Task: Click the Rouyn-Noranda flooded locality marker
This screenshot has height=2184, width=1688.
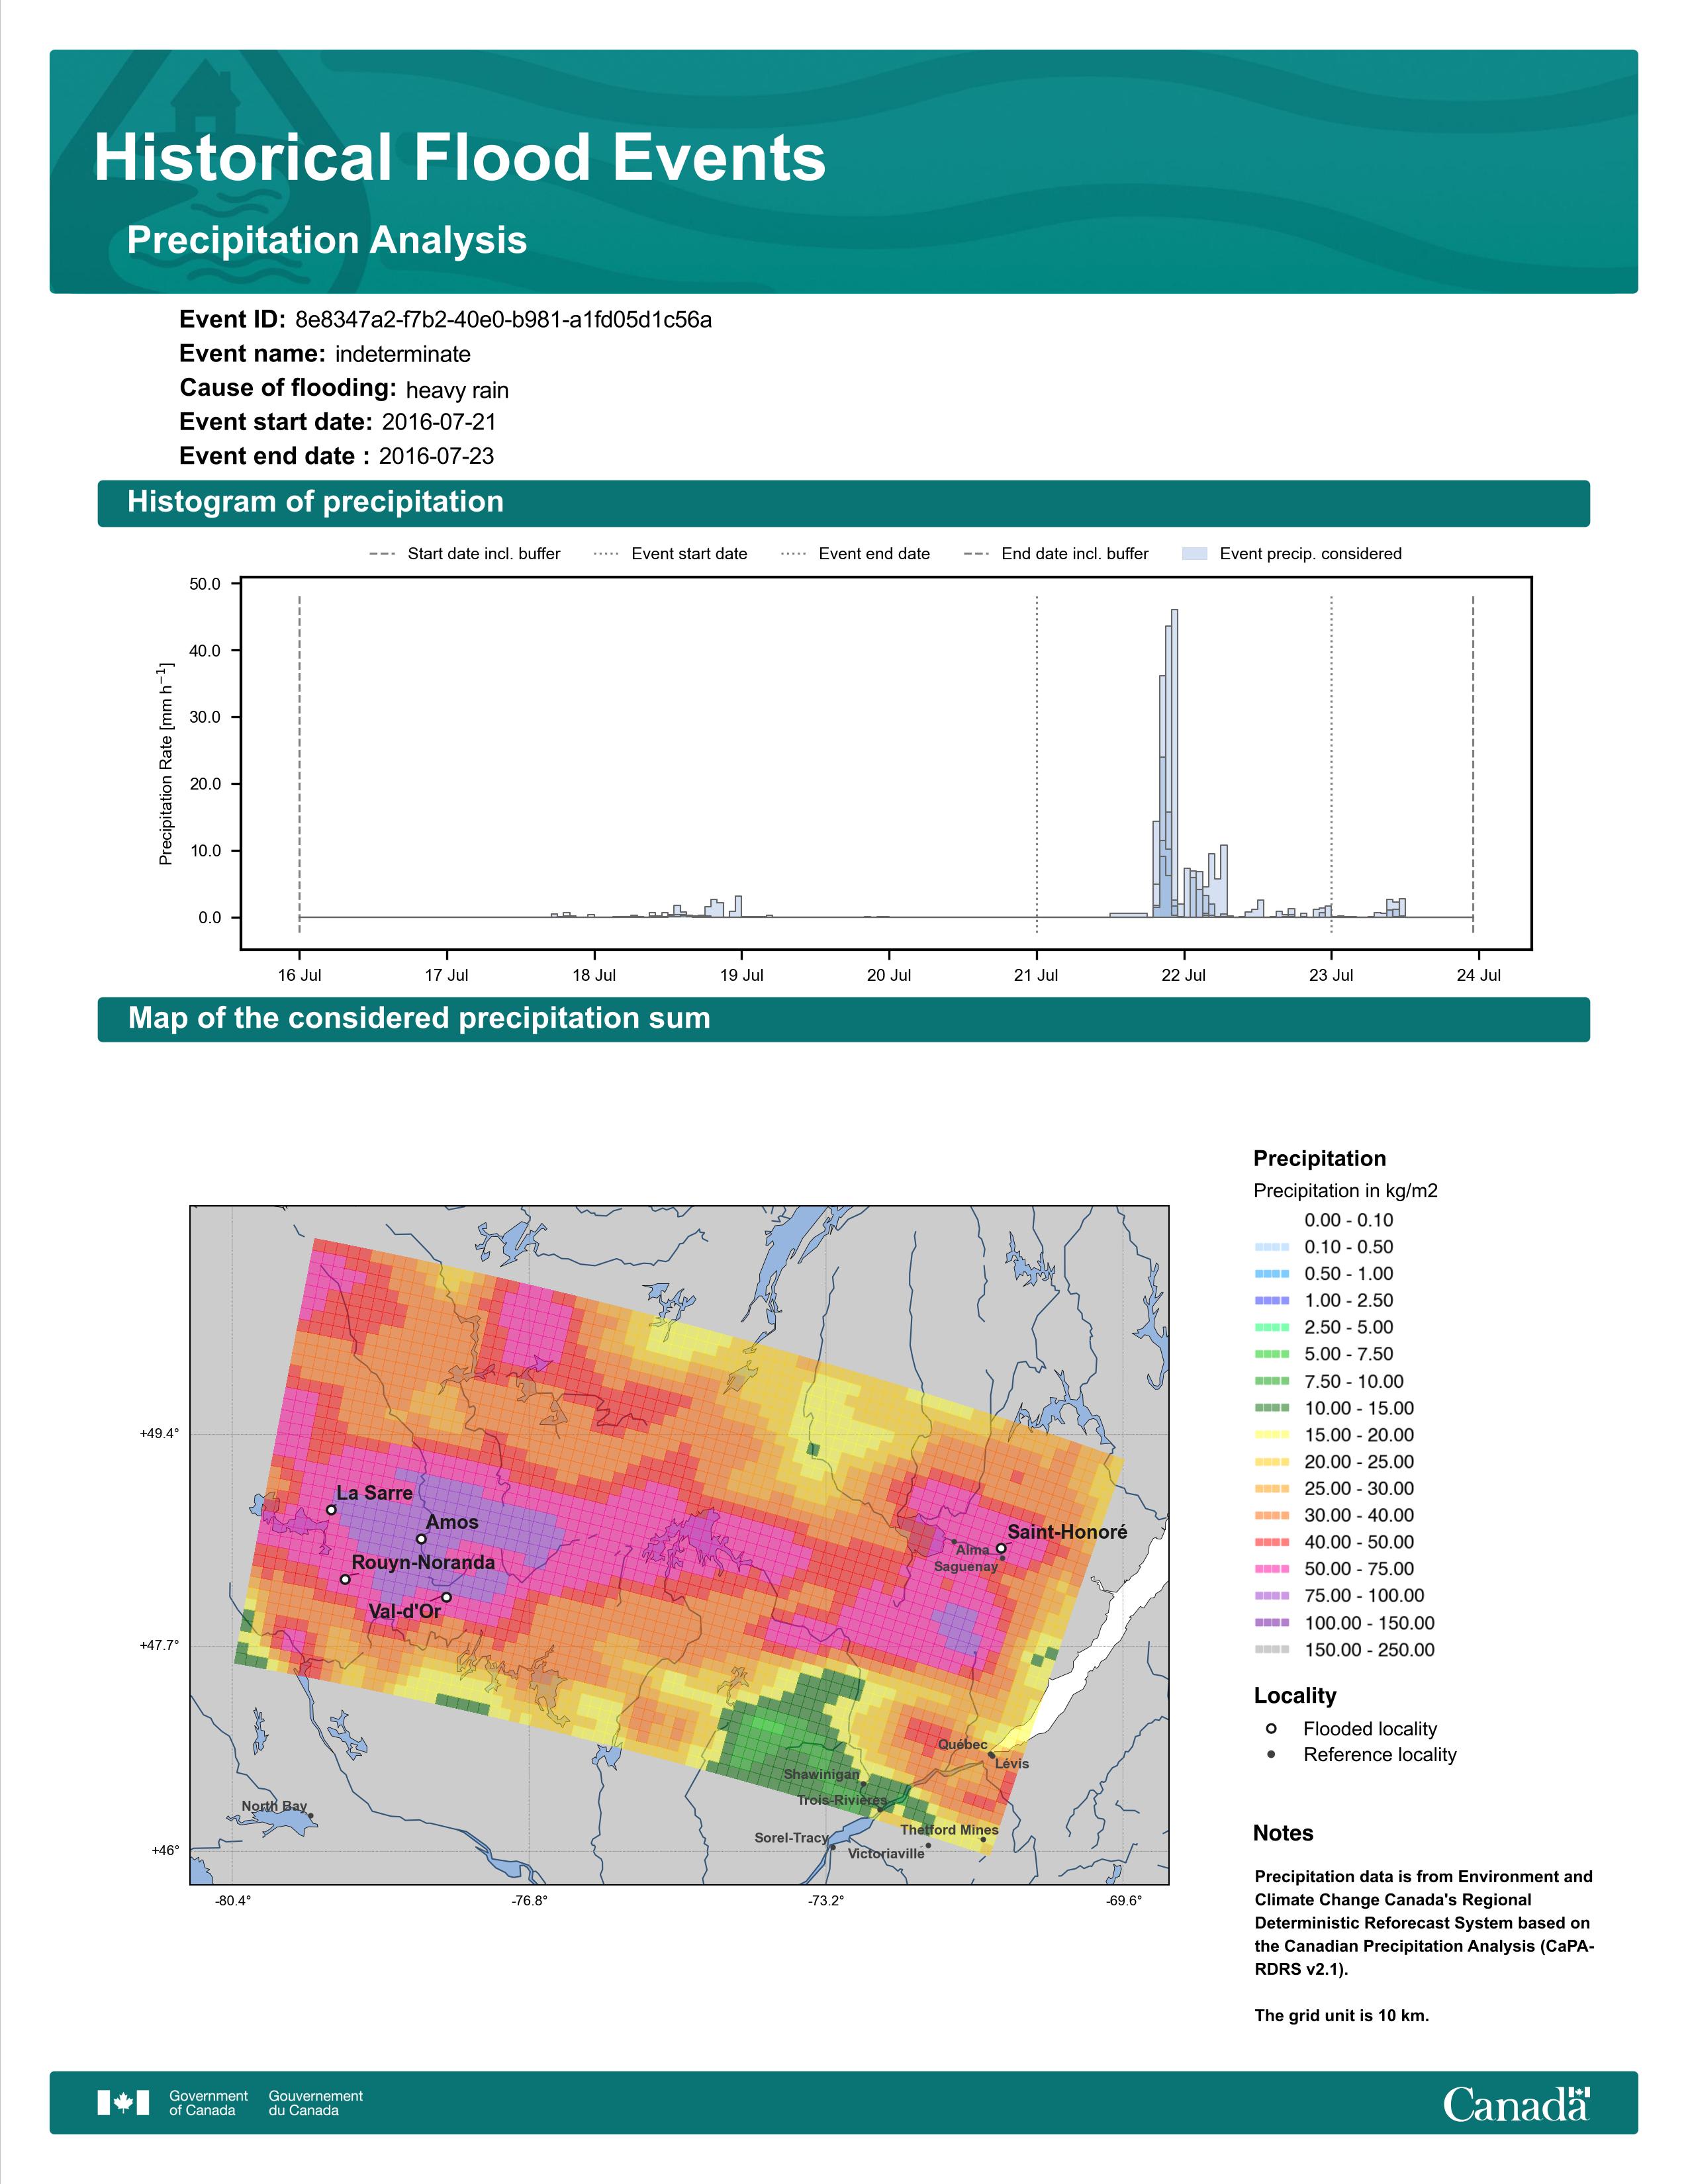Action: pyautogui.click(x=345, y=1579)
